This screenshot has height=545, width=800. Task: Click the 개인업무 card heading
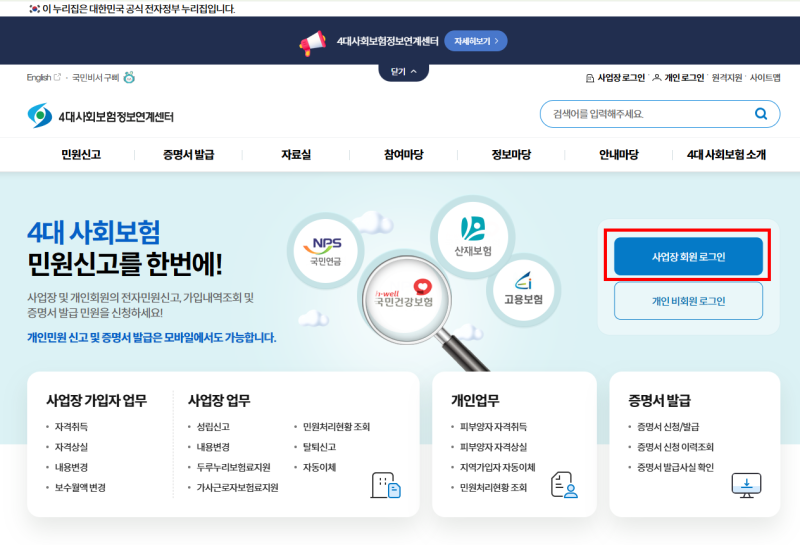coord(475,401)
